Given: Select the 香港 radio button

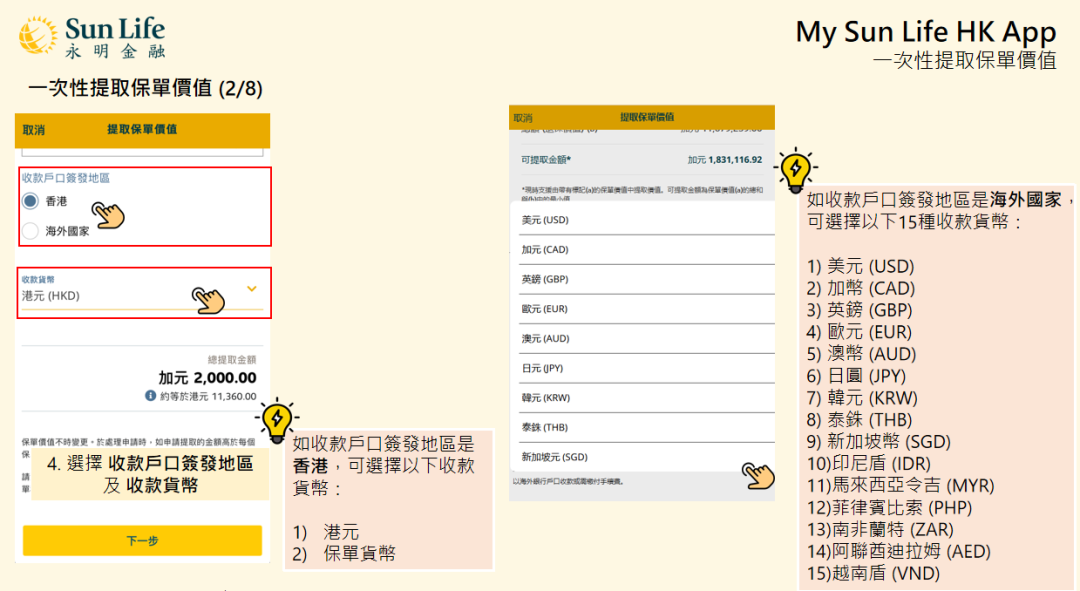Looking at the screenshot, I should coord(31,201).
